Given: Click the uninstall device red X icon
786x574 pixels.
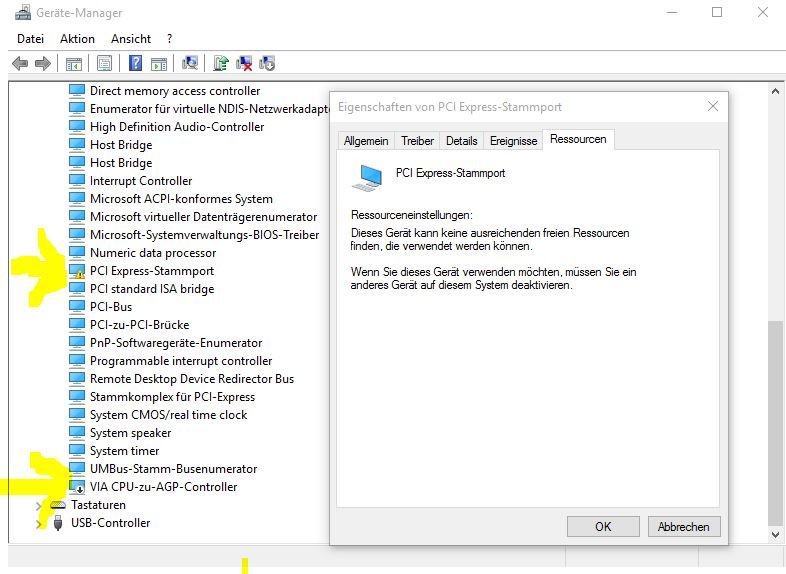Looking at the screenshot, I should pos(244,63).
